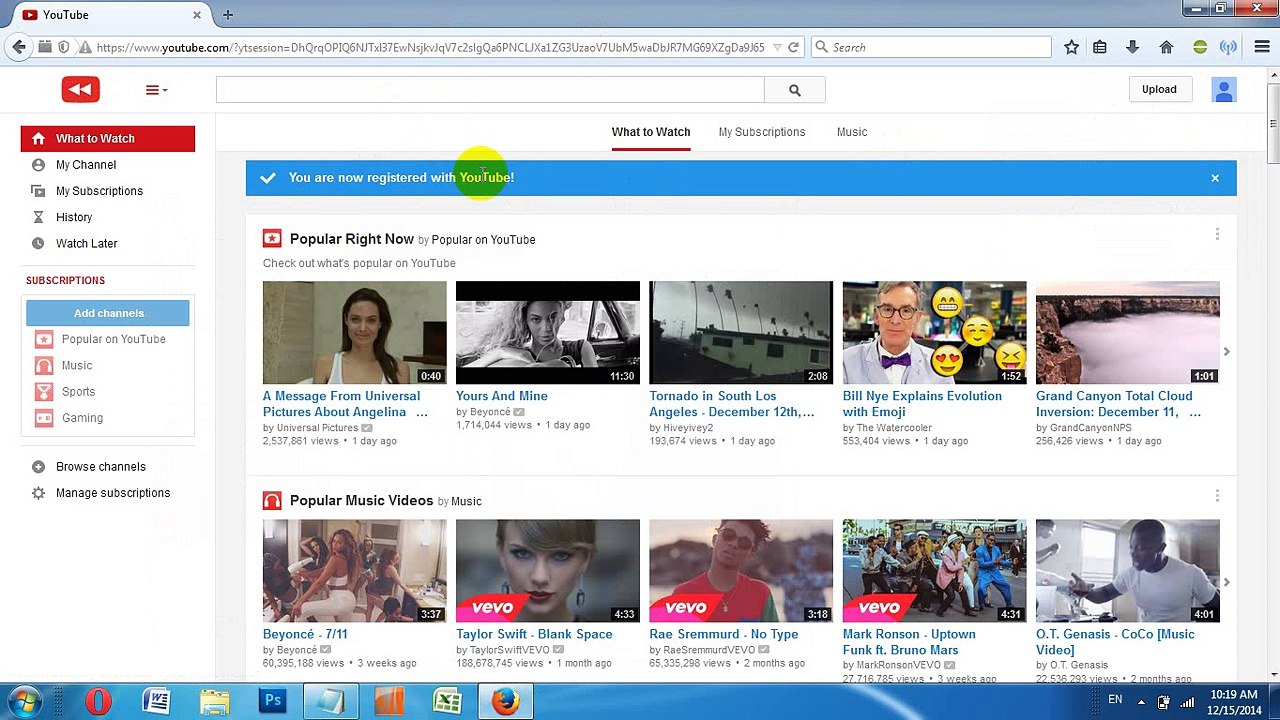Screen dimensions: 1280x720
Task: Switch to My Subscriptions tab
Action: (762, 132)
